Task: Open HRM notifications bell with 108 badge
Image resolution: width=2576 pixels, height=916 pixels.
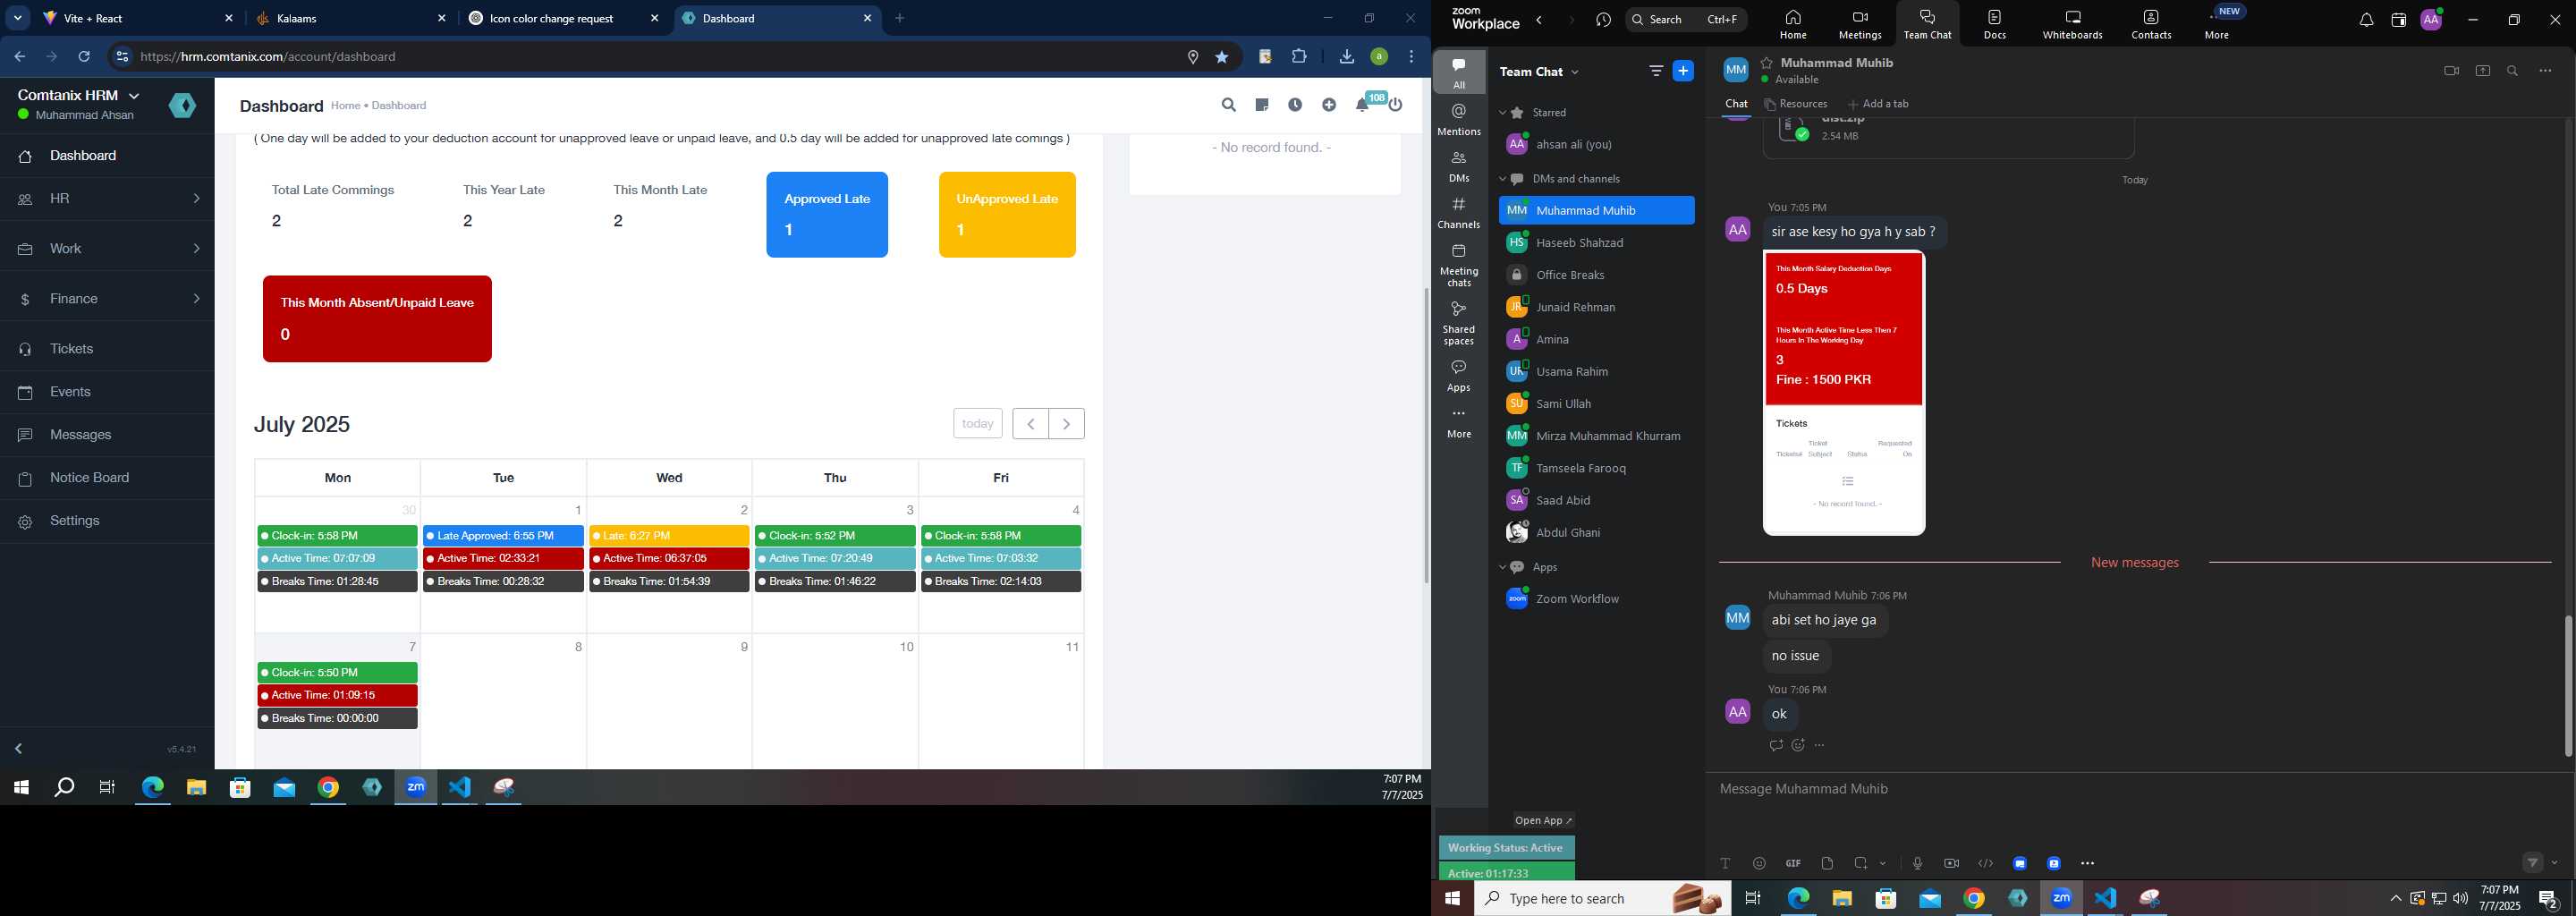Action: (x=1364, y=104)
